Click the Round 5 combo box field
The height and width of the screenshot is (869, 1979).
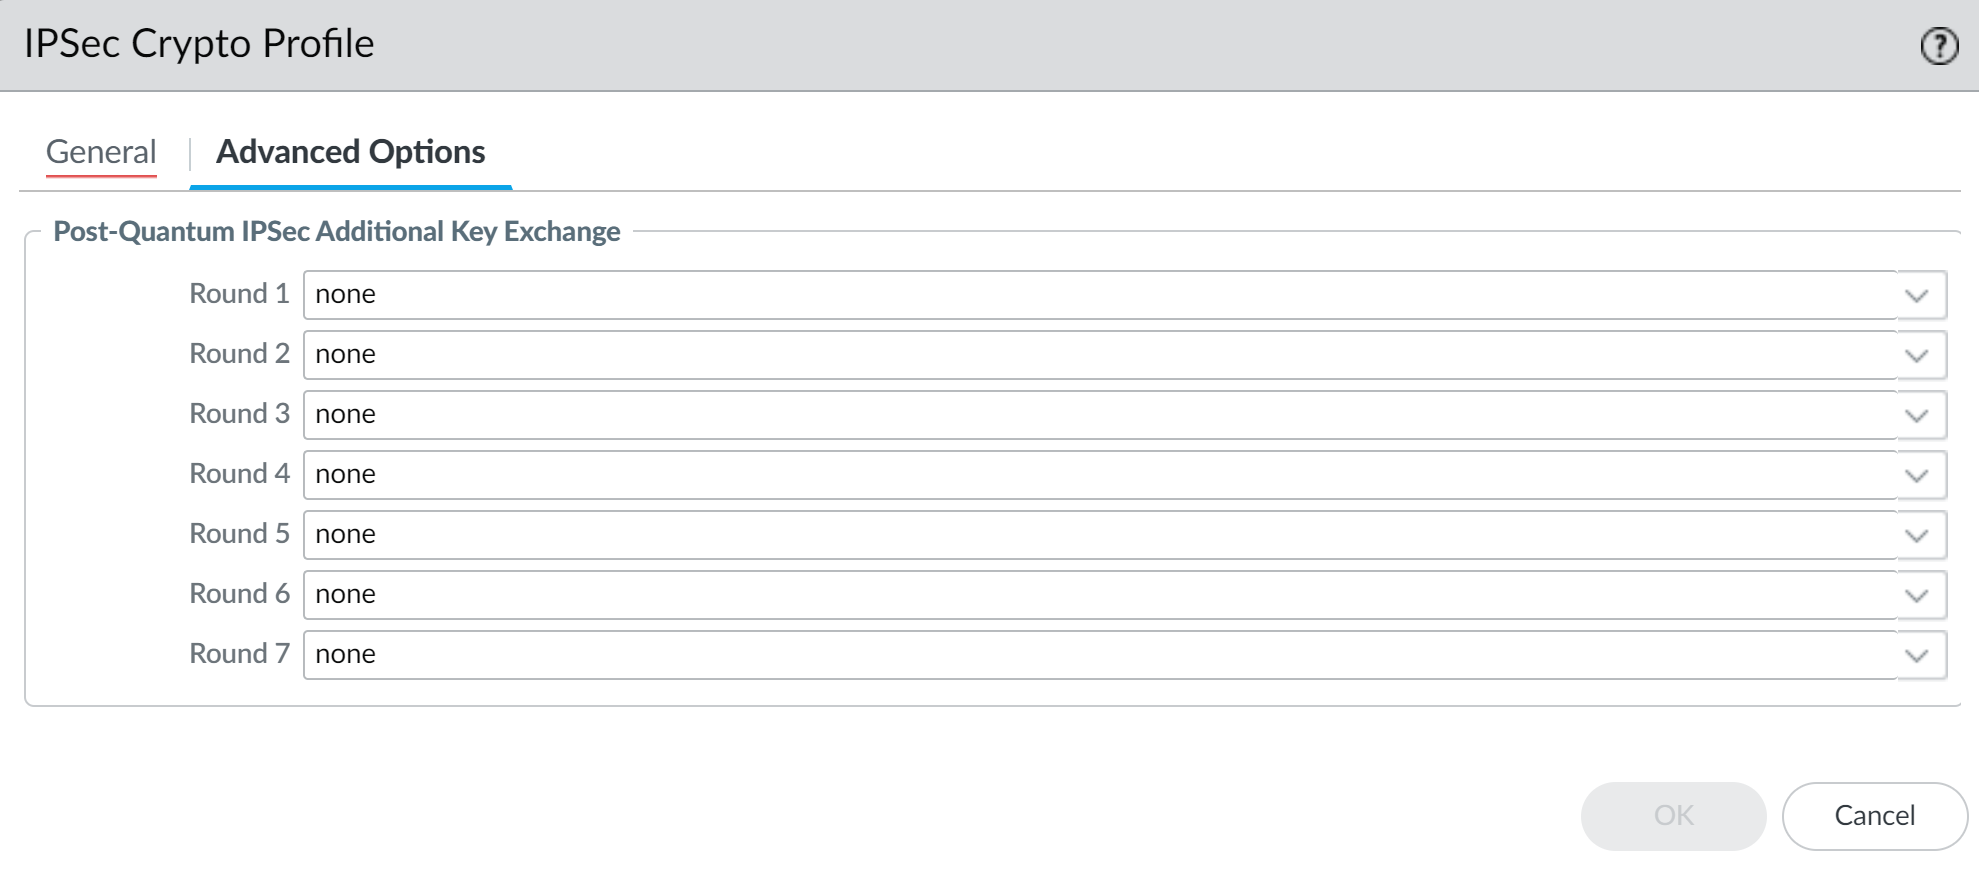pyautogui.click(x=1098, y=535)
